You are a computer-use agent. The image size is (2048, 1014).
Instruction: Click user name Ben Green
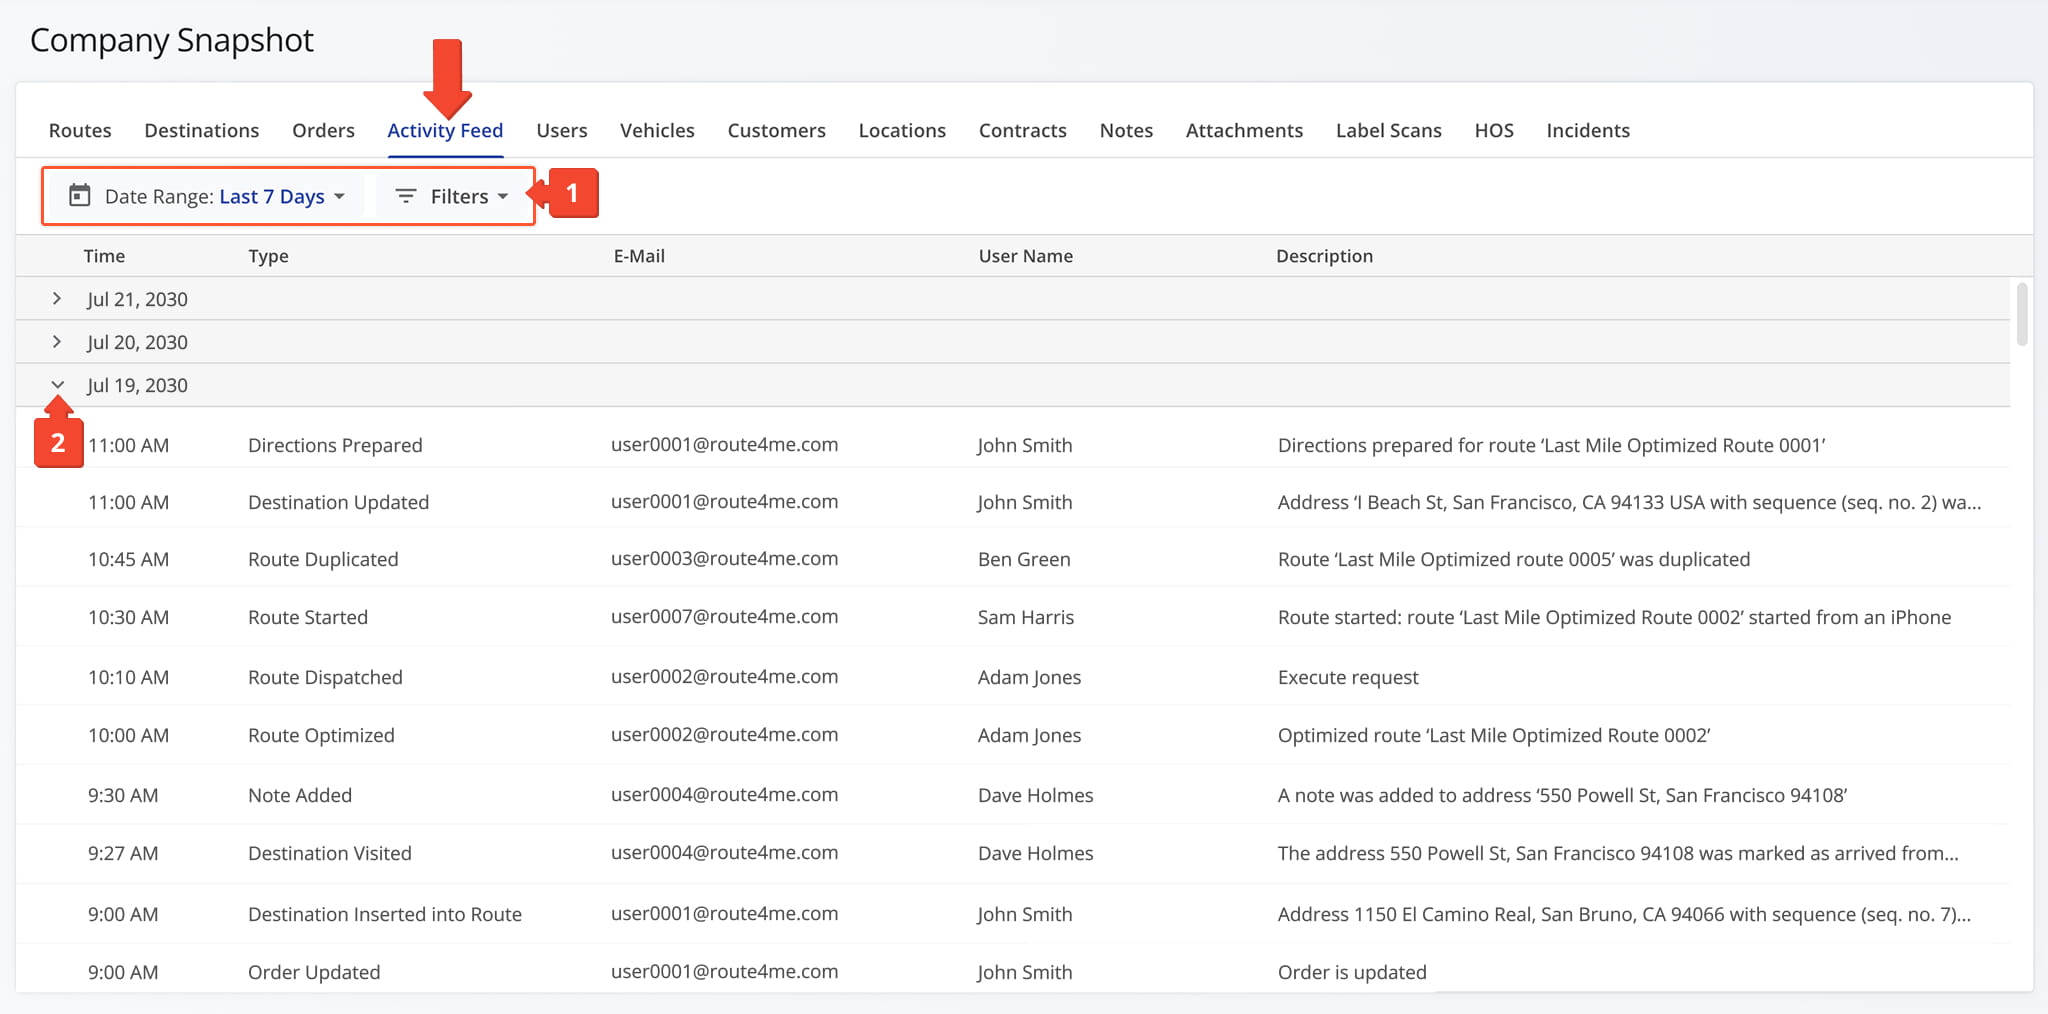(x=1024, y=559)
